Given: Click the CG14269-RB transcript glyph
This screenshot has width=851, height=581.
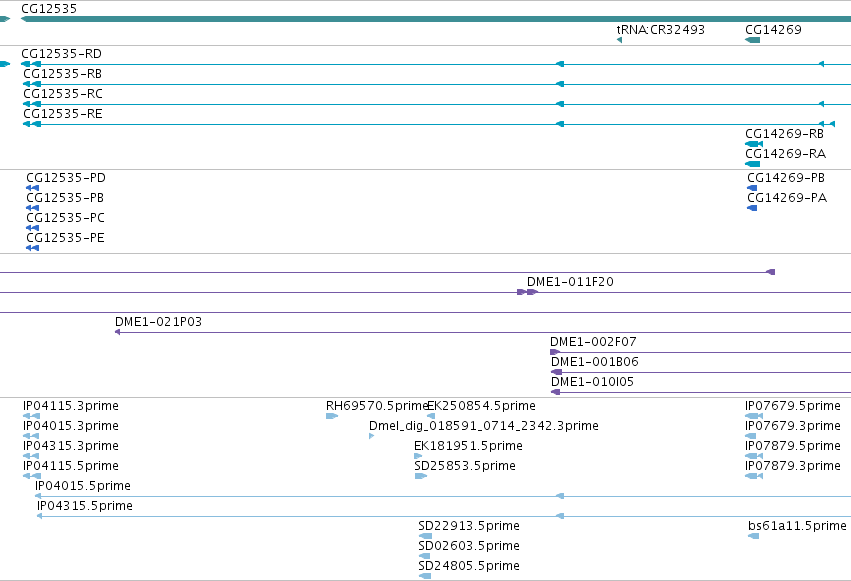Looking at the screenshot, I should (x=754, y=144).
